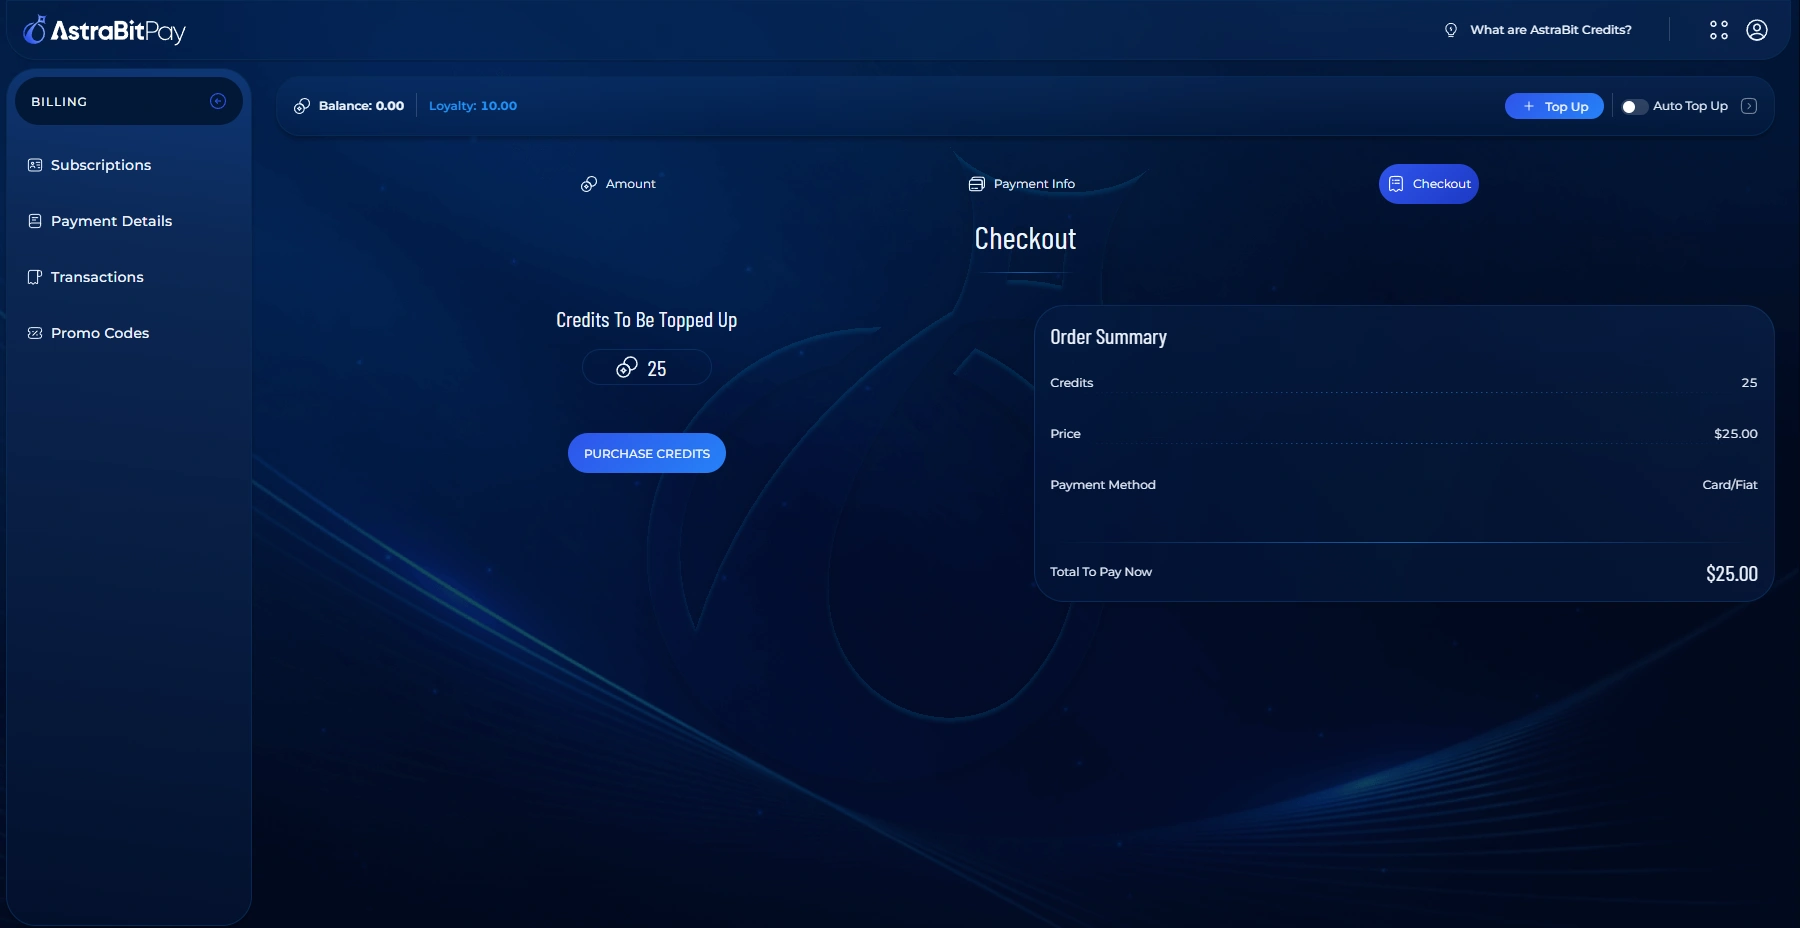Click the 25 credits amount field
The width and height of the screenshot is (1800, 928).
[x=647, y=367]
